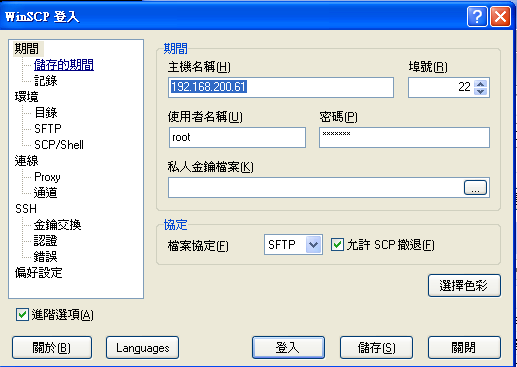The height and width of the screenshot is (367, 517).
Task: Click the 密碼 password field
Action: (x=404, y=137)
